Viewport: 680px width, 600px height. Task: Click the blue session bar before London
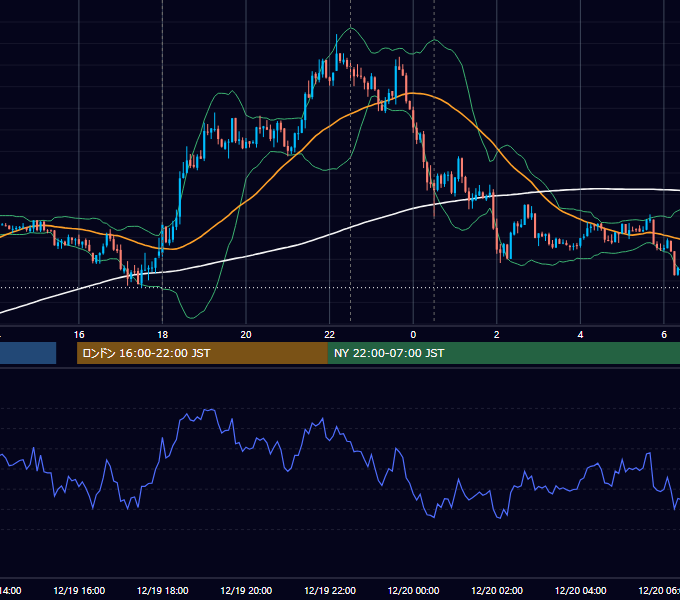(28, 353)
